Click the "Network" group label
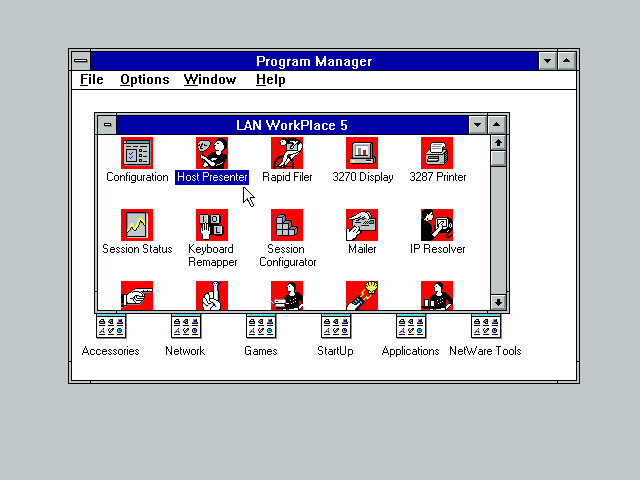640x480 pixels. coord(185,351)
